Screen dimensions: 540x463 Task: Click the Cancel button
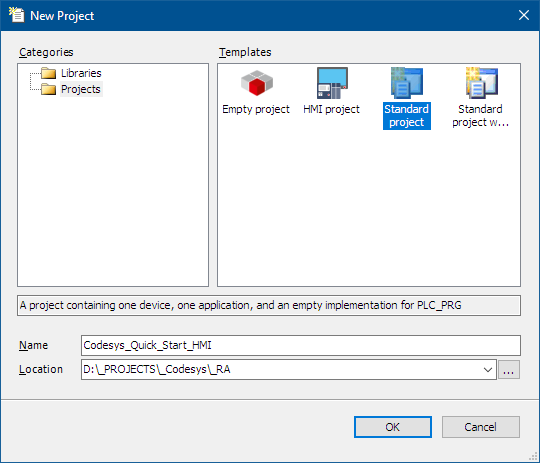pyautogui.click(x=481, y=427)
